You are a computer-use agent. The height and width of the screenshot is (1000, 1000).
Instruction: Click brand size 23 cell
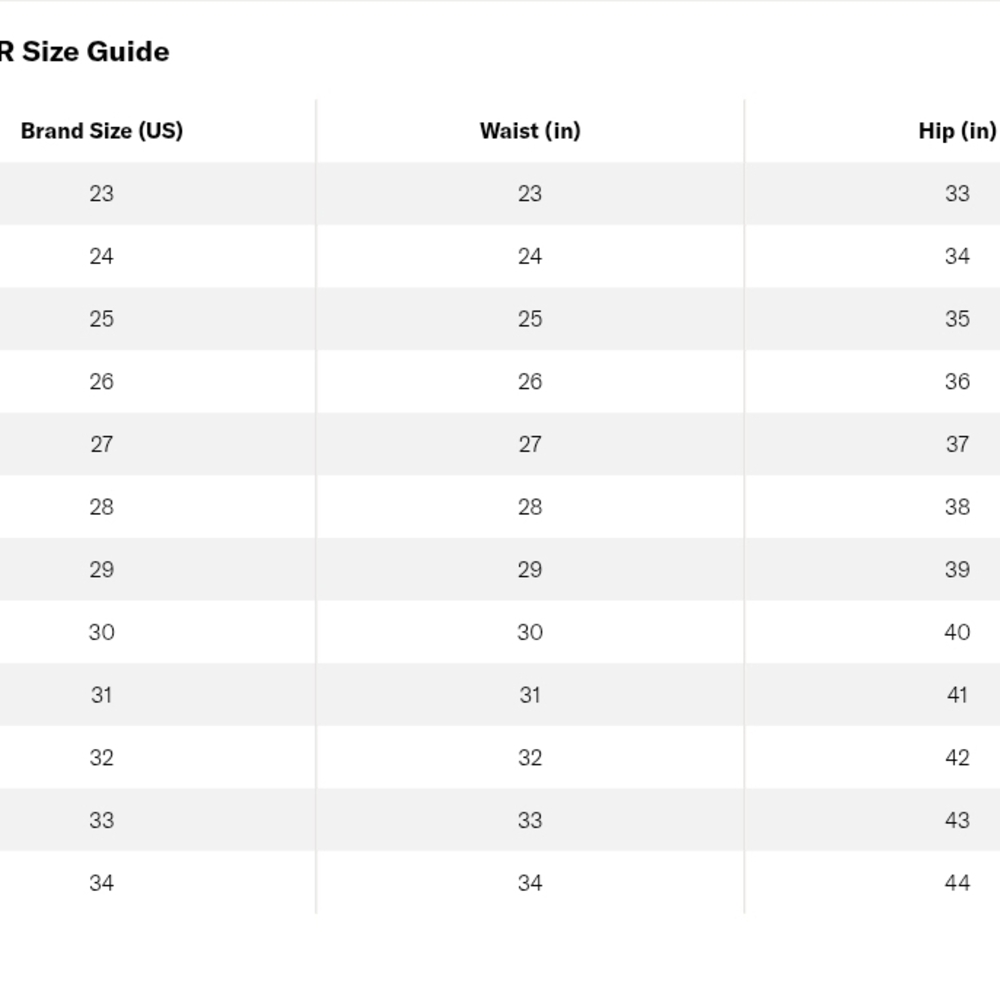pyautogui.click(x=102, y=193)
